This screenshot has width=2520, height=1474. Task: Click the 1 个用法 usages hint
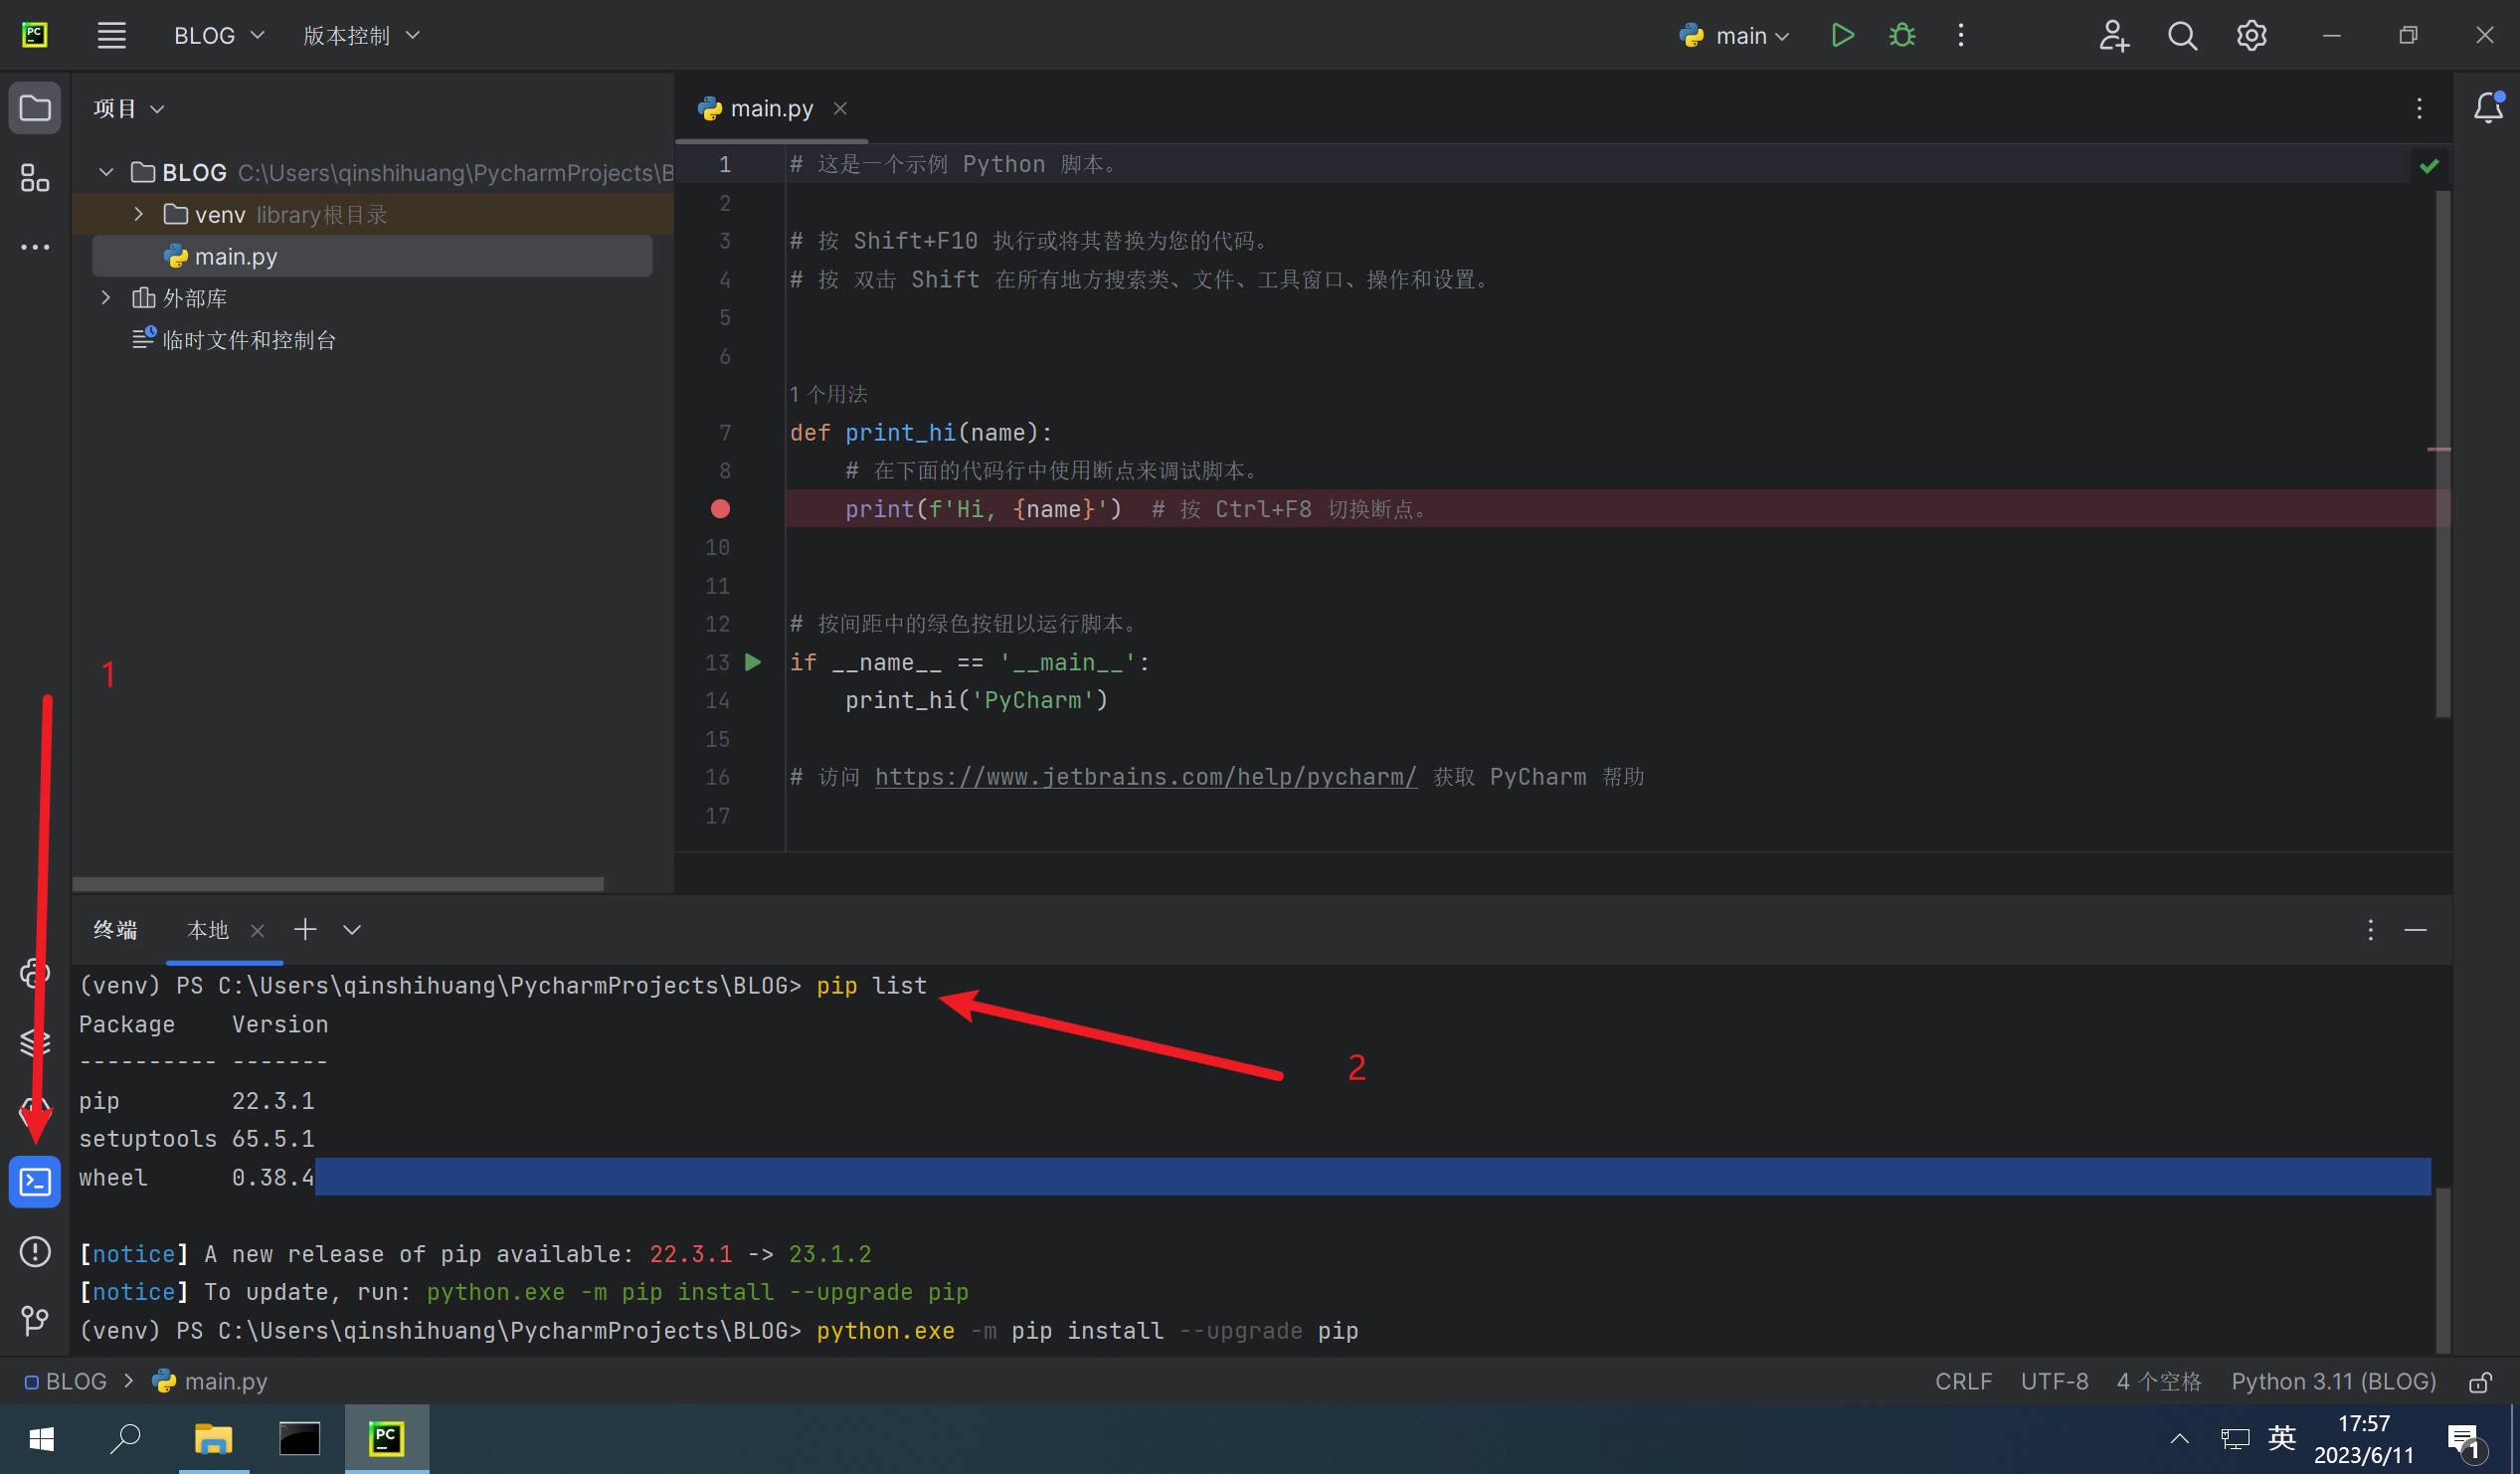(829, 394)
